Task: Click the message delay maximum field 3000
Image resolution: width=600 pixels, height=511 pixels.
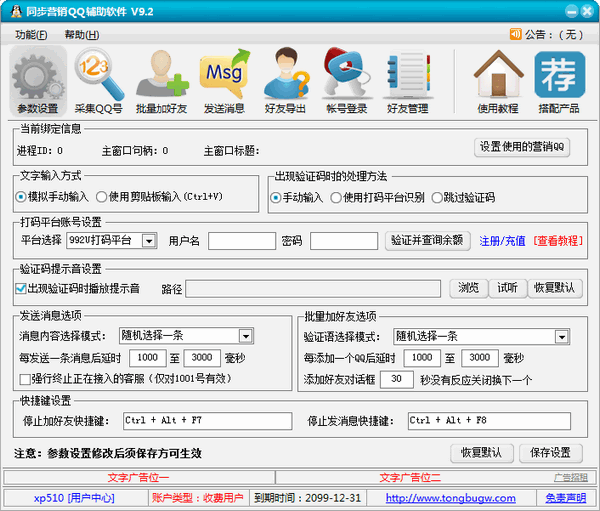Action: point(202,358)
